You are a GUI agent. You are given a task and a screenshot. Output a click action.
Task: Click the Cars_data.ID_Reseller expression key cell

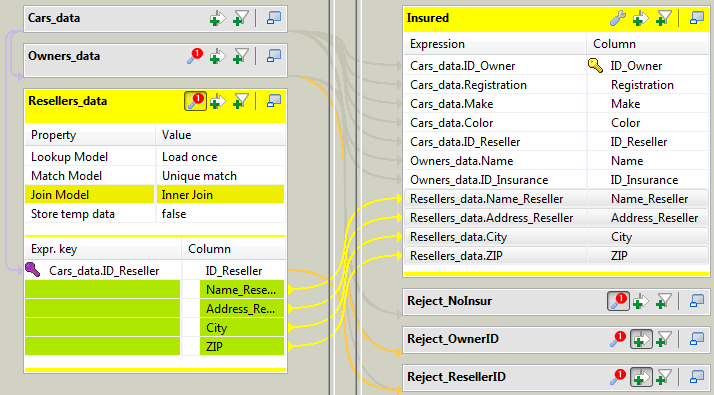pos(104,271)
